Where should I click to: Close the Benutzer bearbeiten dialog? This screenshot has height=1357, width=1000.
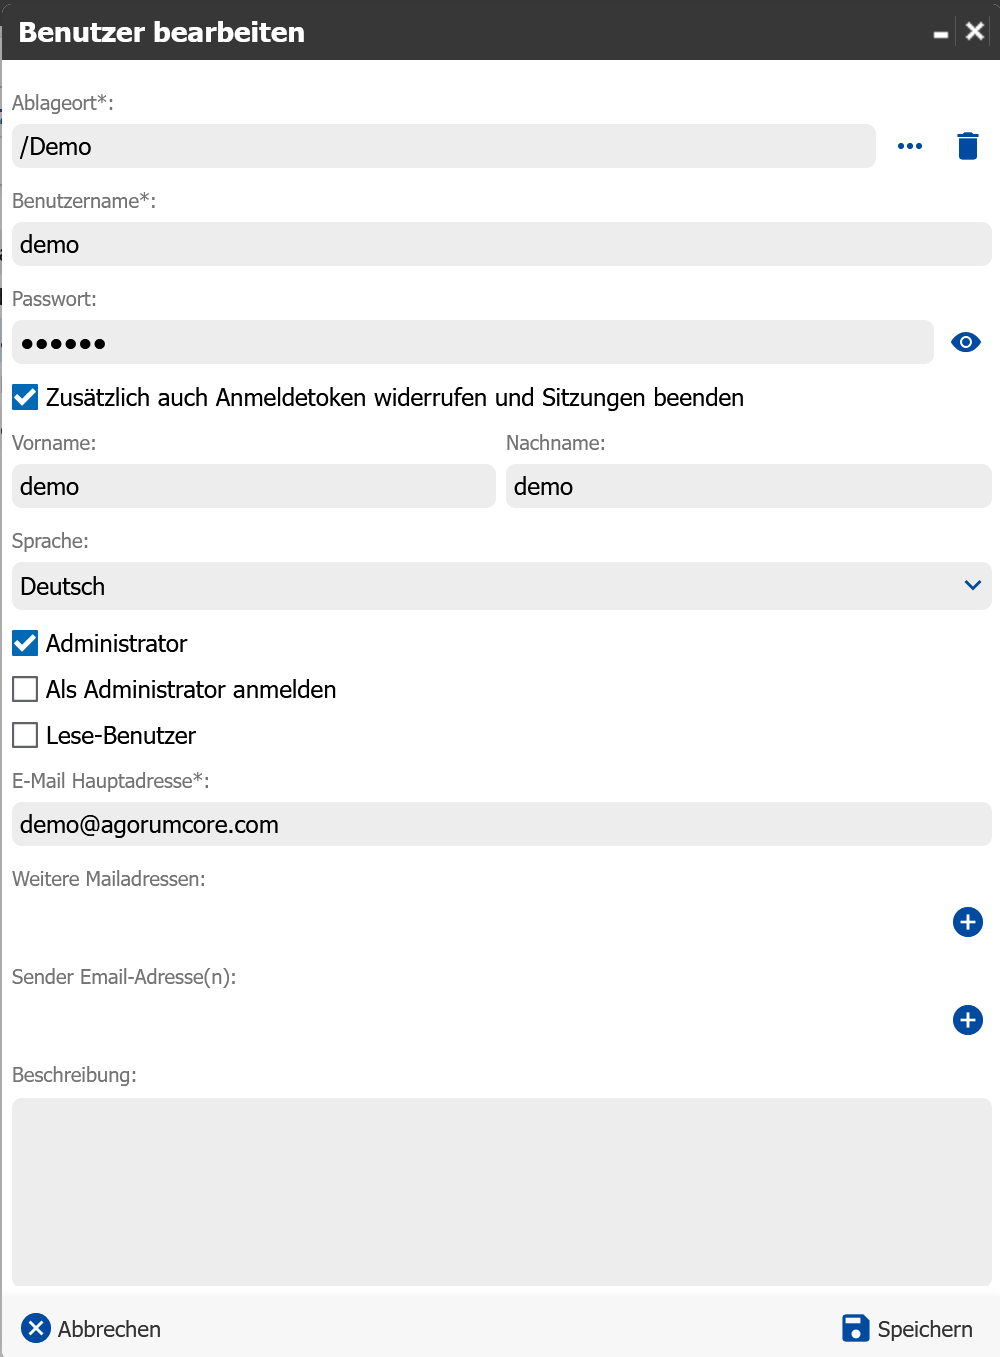975,31
